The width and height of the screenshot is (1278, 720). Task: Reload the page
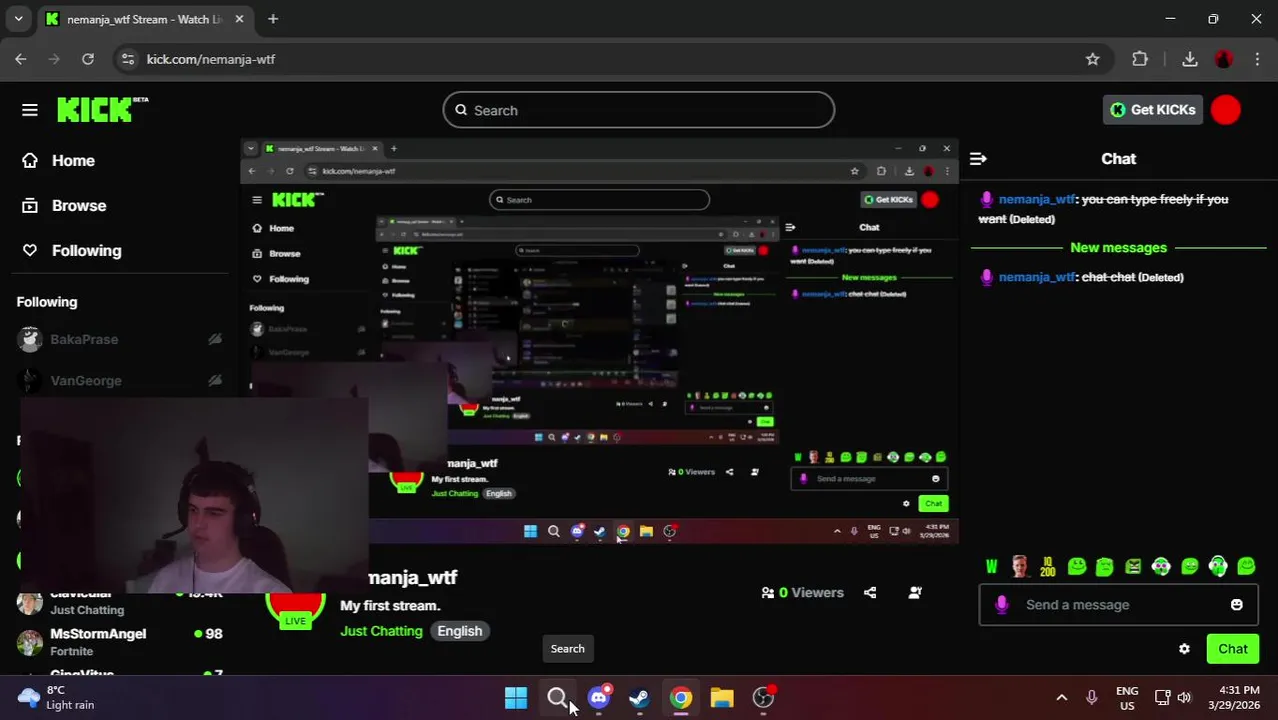pos(88,59)
